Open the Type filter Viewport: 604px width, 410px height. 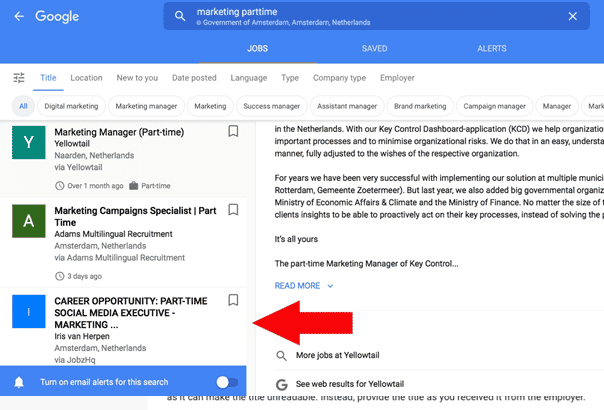[290, 78]
